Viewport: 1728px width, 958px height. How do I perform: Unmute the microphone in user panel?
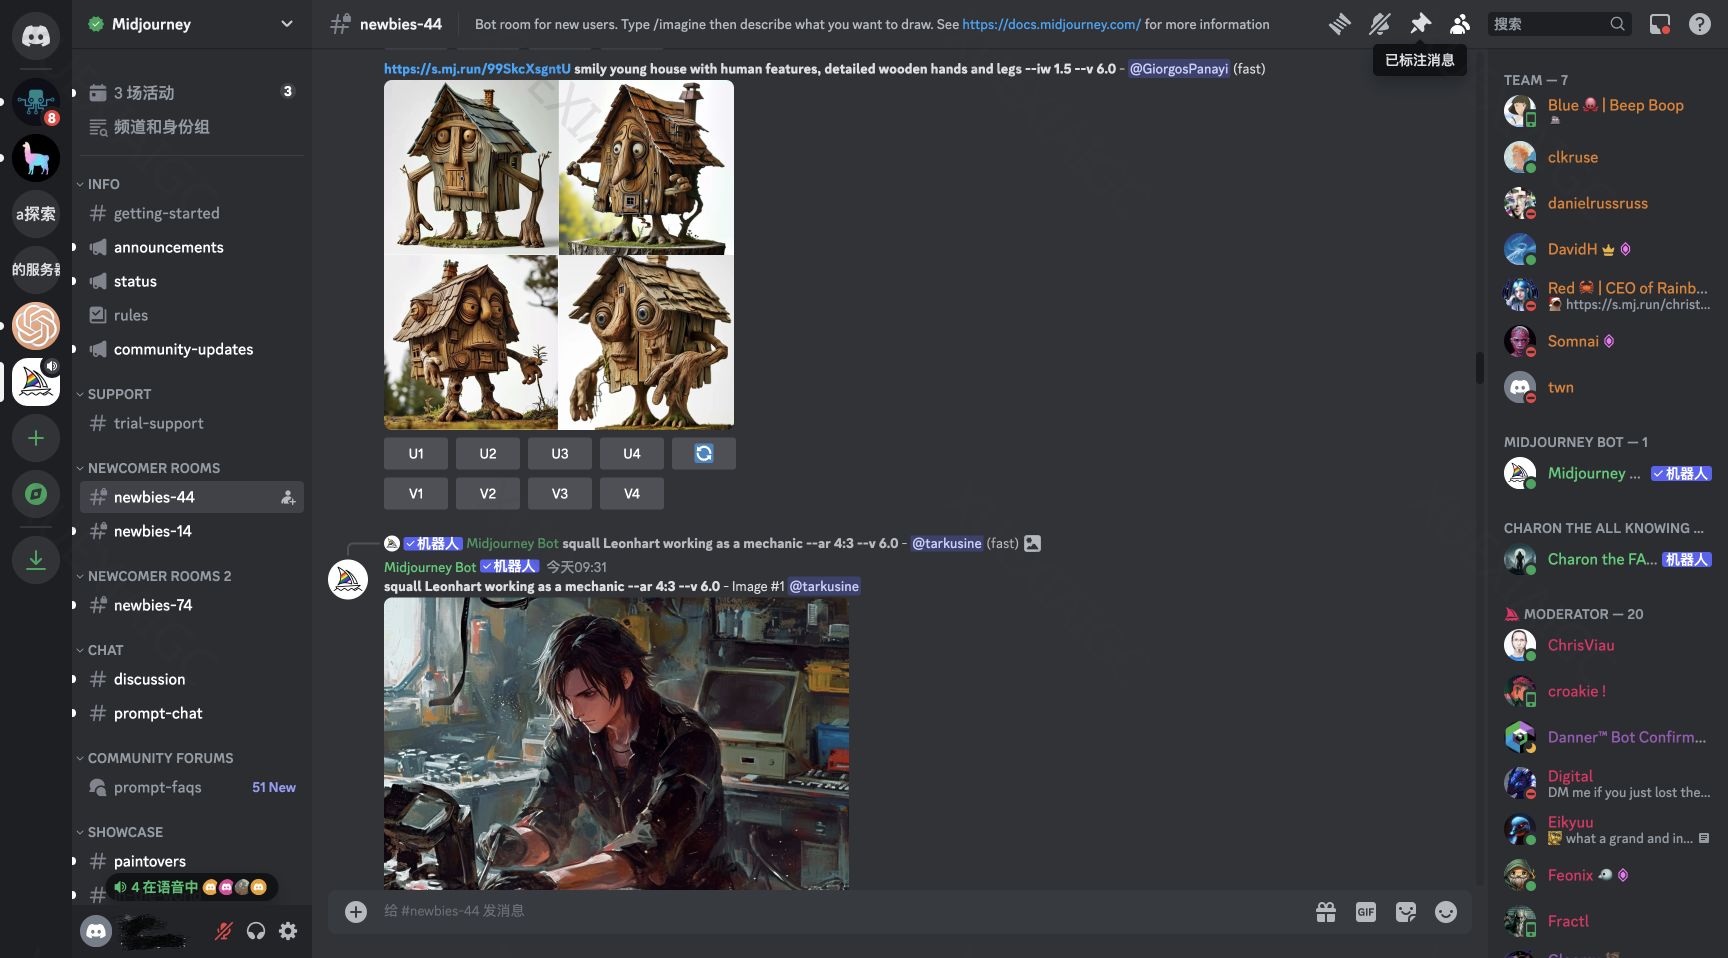pos(224,931)
